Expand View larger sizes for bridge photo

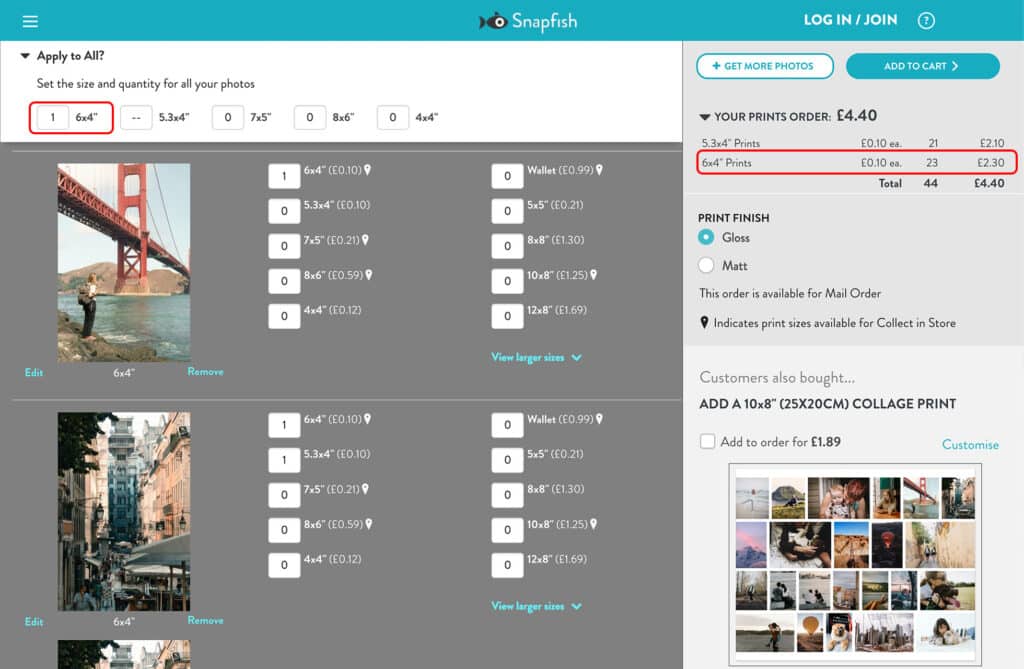coord(536,357)
